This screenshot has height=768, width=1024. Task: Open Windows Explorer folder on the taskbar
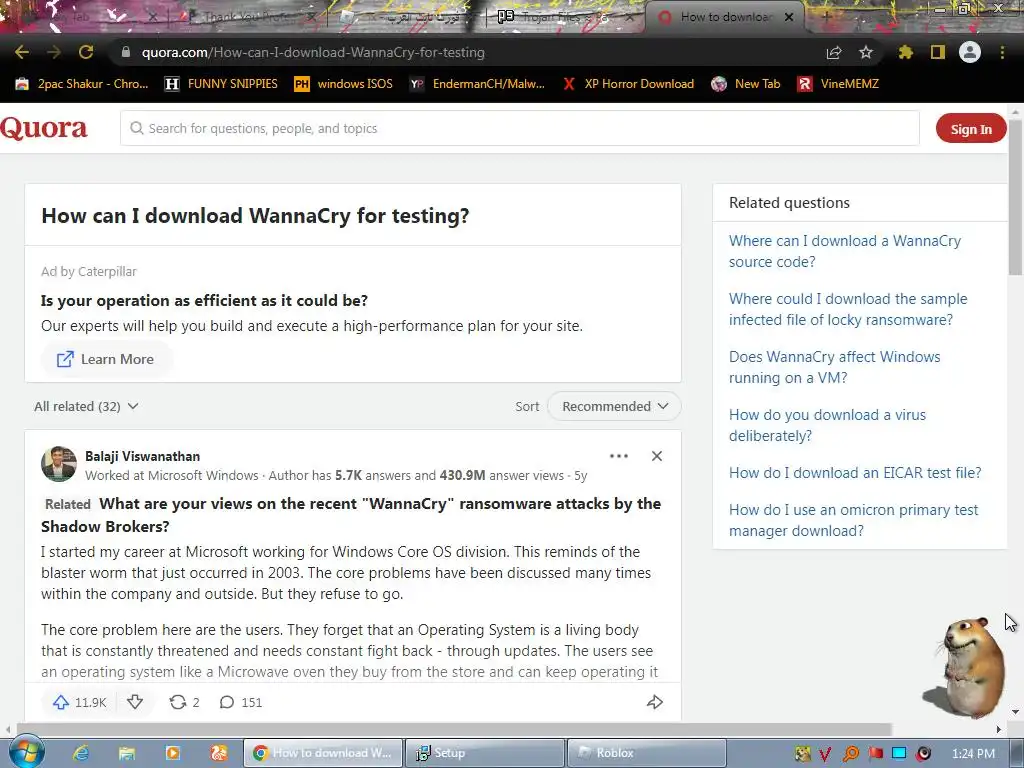(x=126, y=753)
